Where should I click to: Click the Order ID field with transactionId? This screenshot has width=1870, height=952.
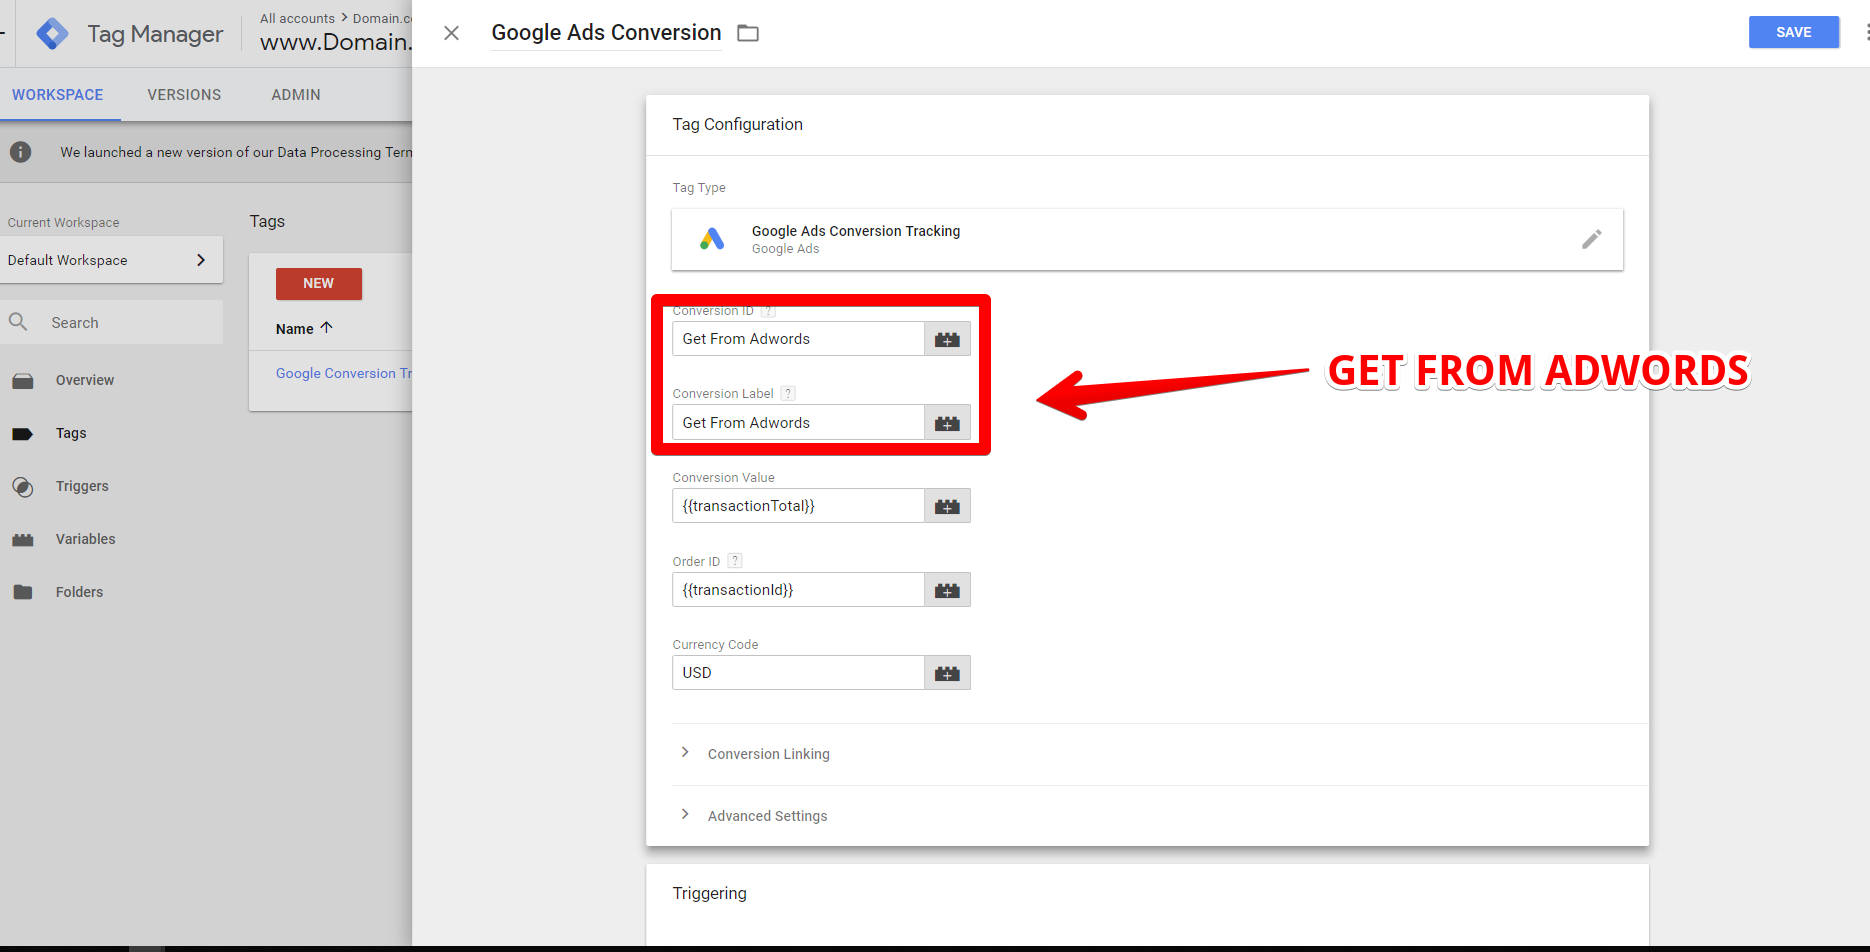(x=798, y=590)
